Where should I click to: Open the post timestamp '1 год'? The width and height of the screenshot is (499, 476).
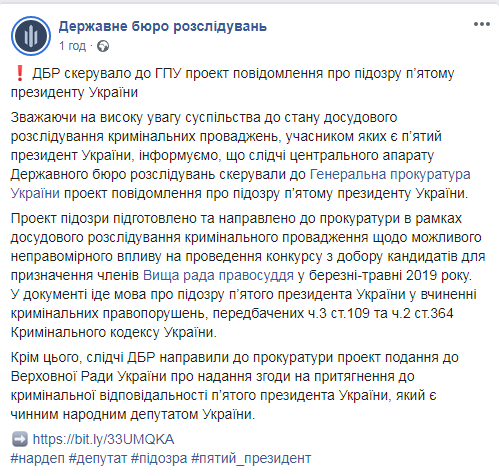72,46
